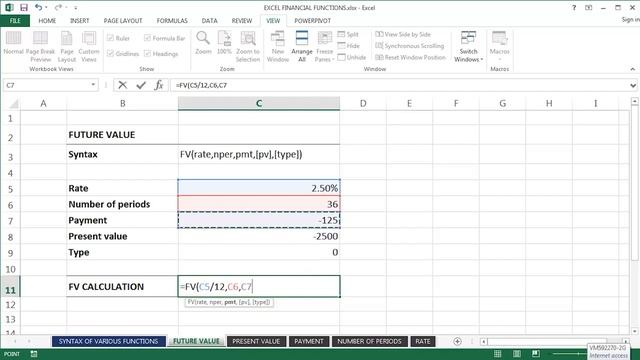Switch to POWERPIVOT ribbon tab

[313, 20]
